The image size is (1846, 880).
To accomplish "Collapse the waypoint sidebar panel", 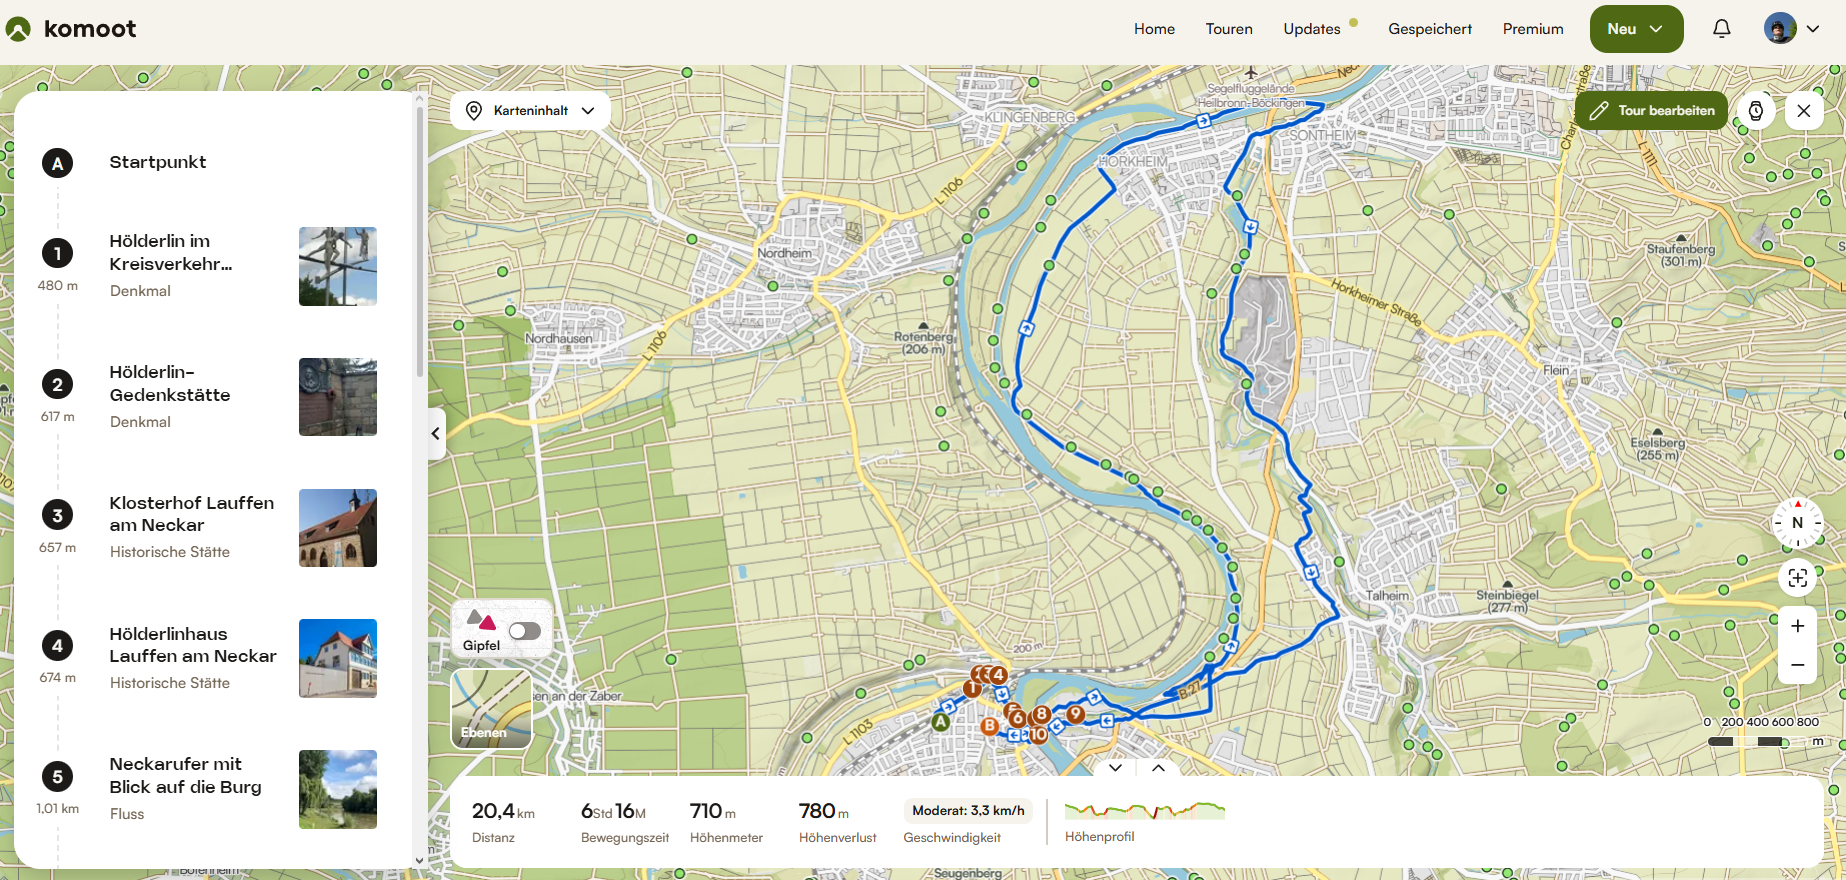I will coord(436,434).
